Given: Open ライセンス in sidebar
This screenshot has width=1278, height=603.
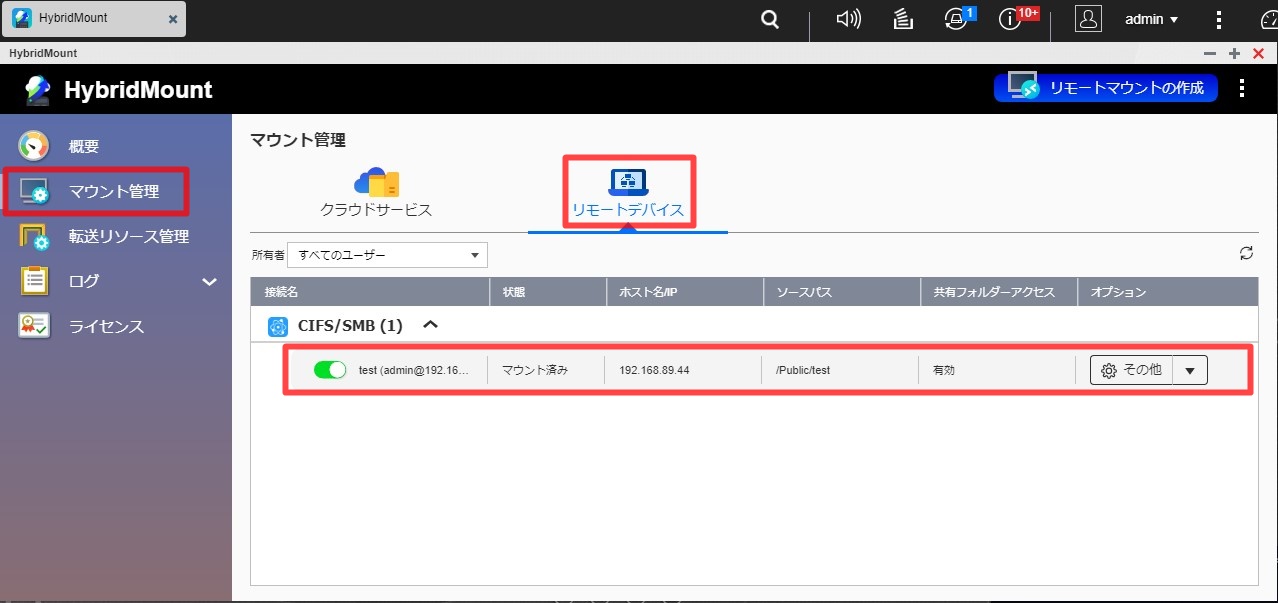Looking at the screenshot, I should coord(106,327).
